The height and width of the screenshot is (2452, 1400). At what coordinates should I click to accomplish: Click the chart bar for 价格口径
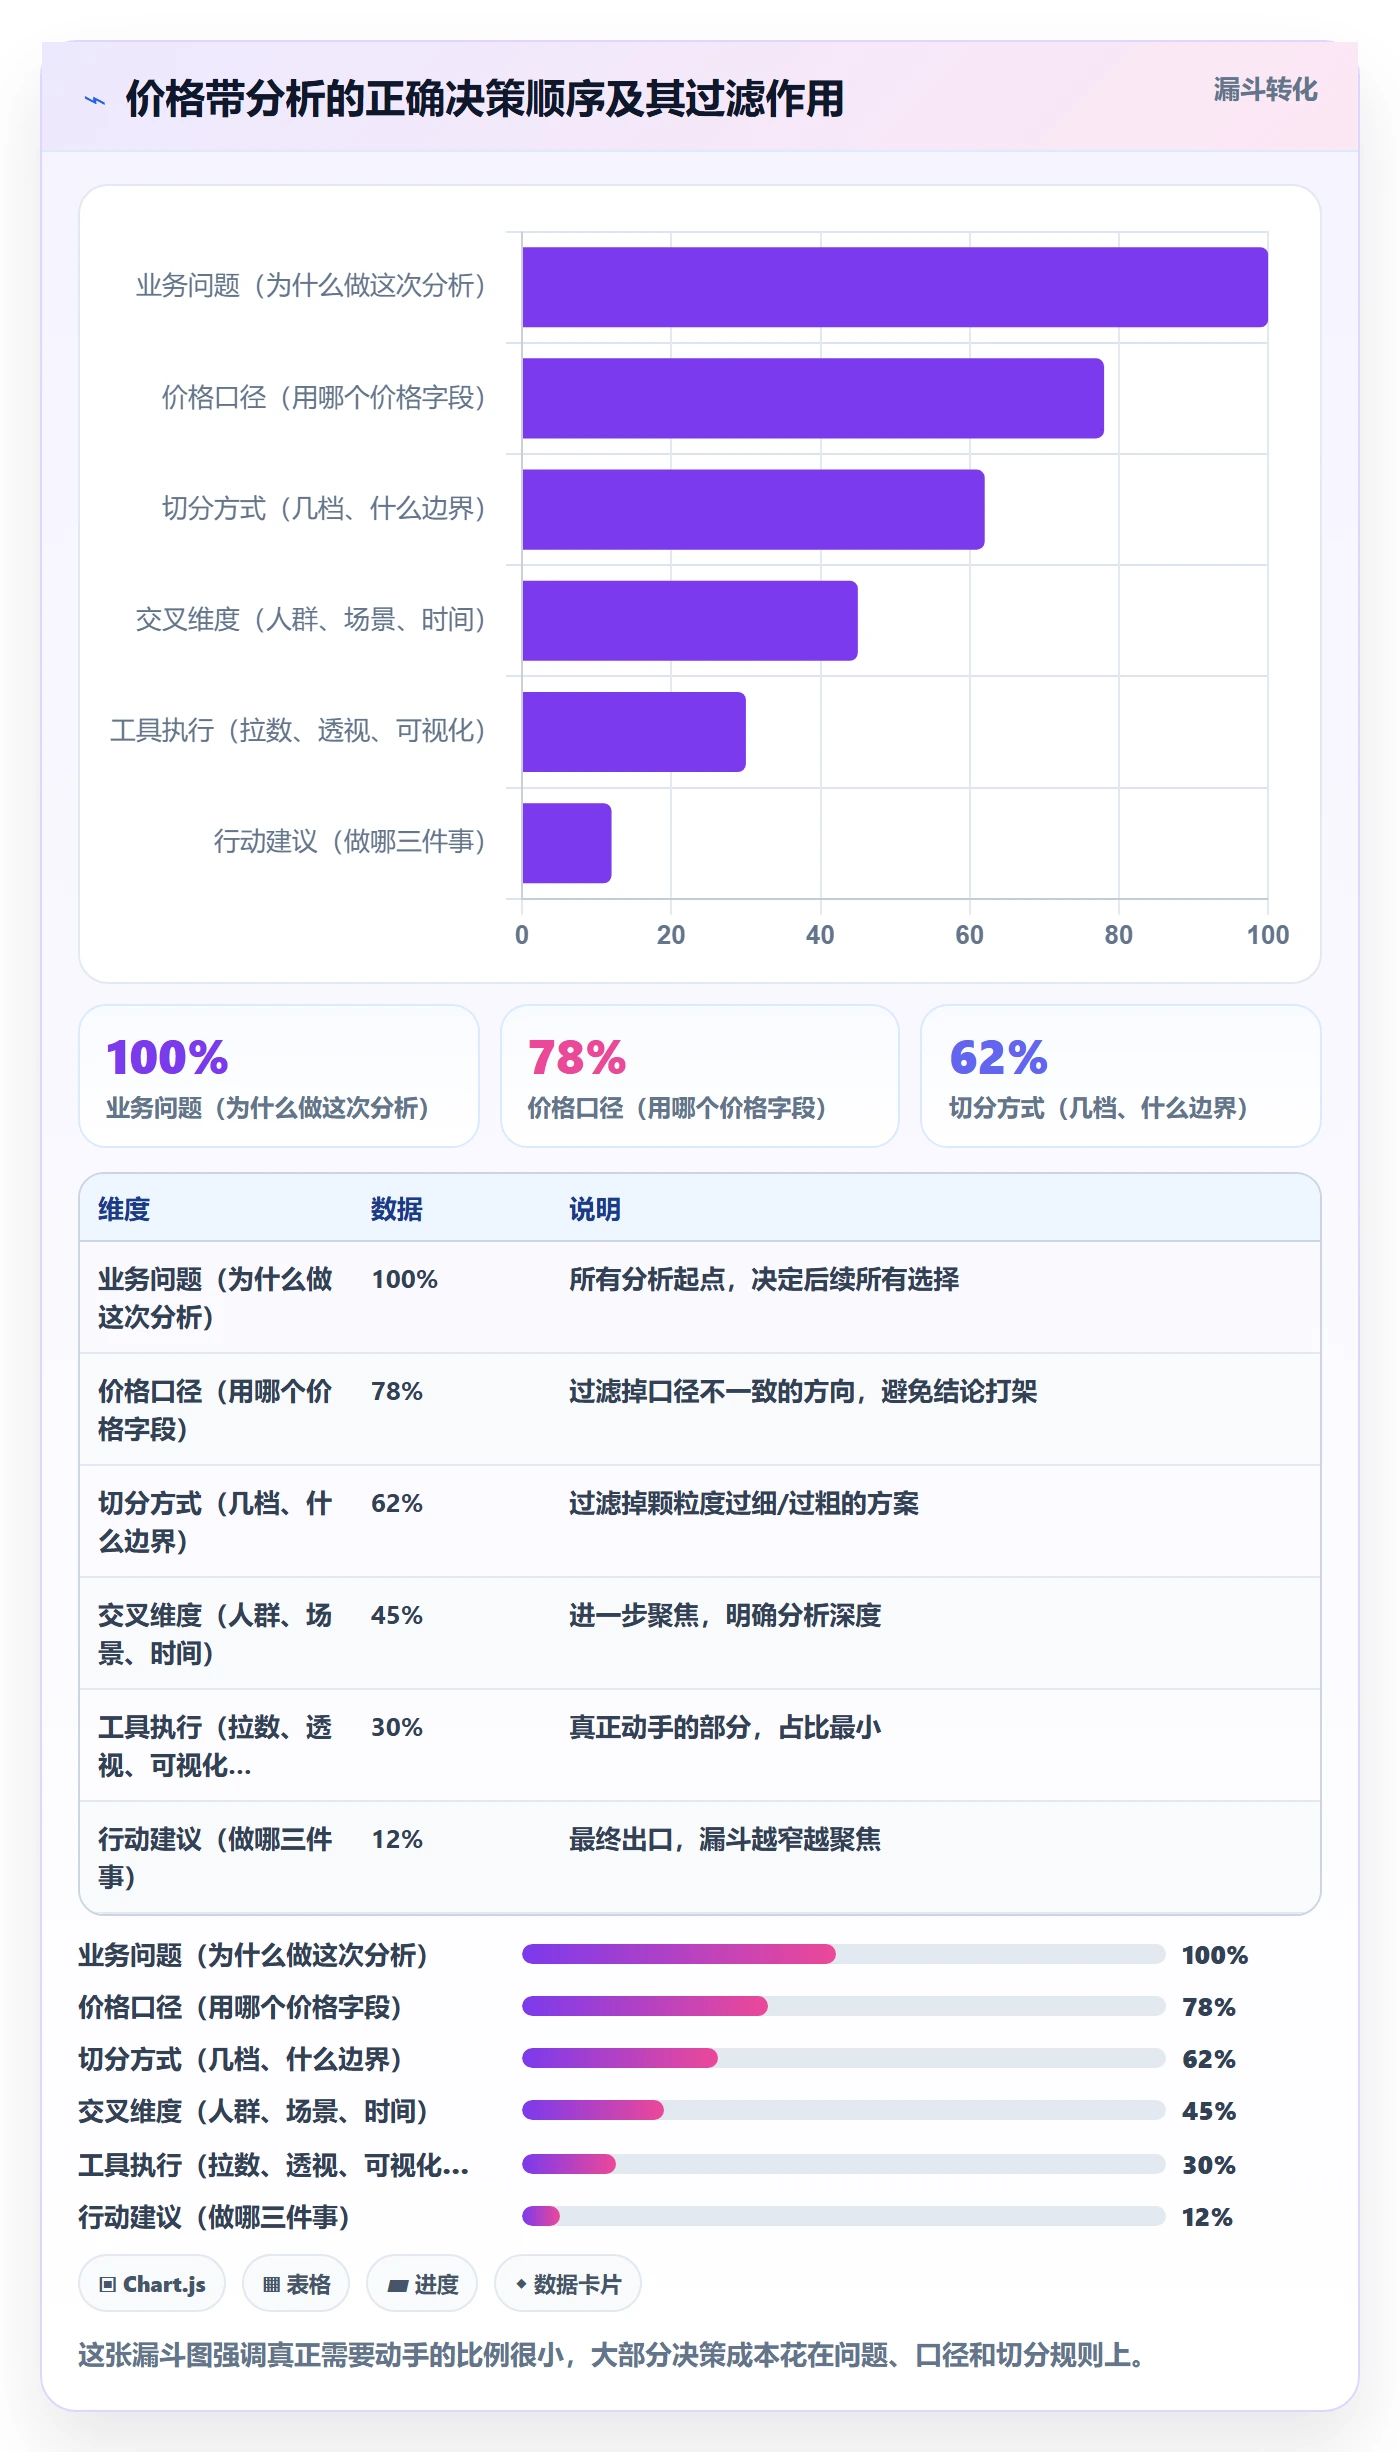813,398
